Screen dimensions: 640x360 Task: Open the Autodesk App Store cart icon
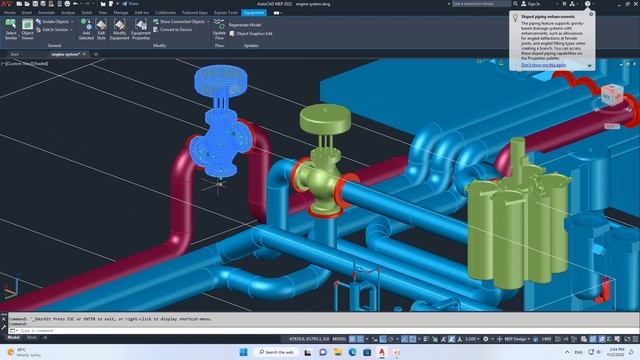pyautogui.click(x=564, y=4)
